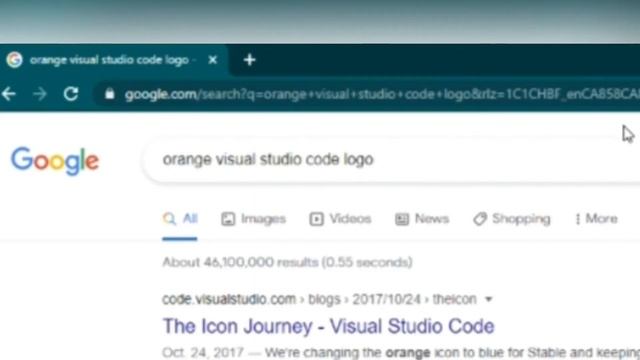Select the All results tab
The image size is (640, 360).
(180, 219)
